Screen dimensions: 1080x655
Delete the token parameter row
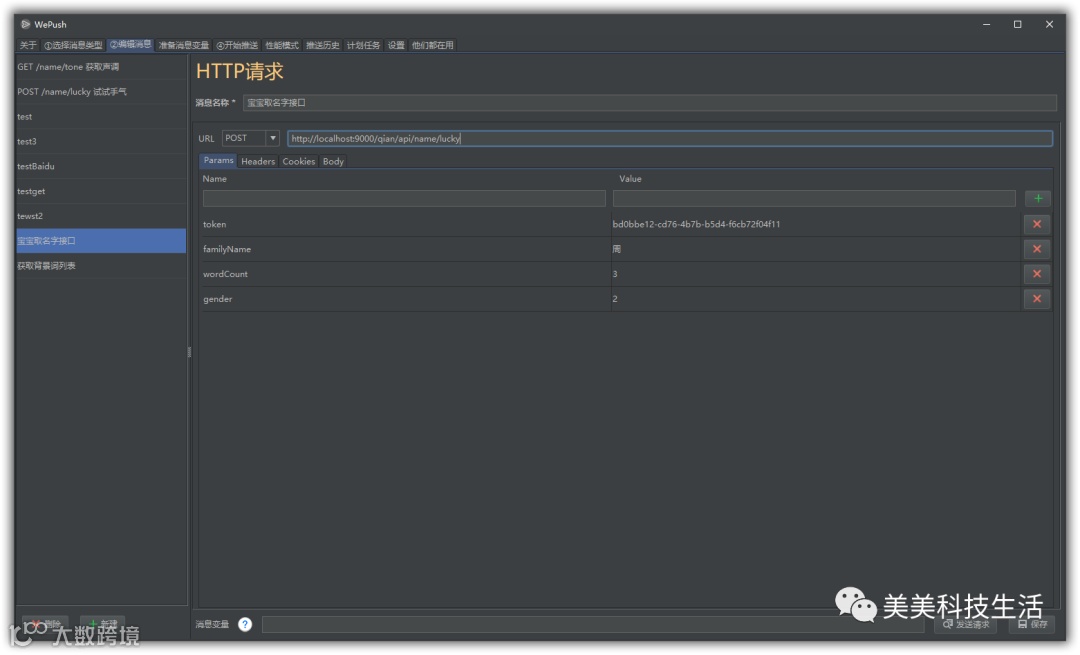point(1037,224)
